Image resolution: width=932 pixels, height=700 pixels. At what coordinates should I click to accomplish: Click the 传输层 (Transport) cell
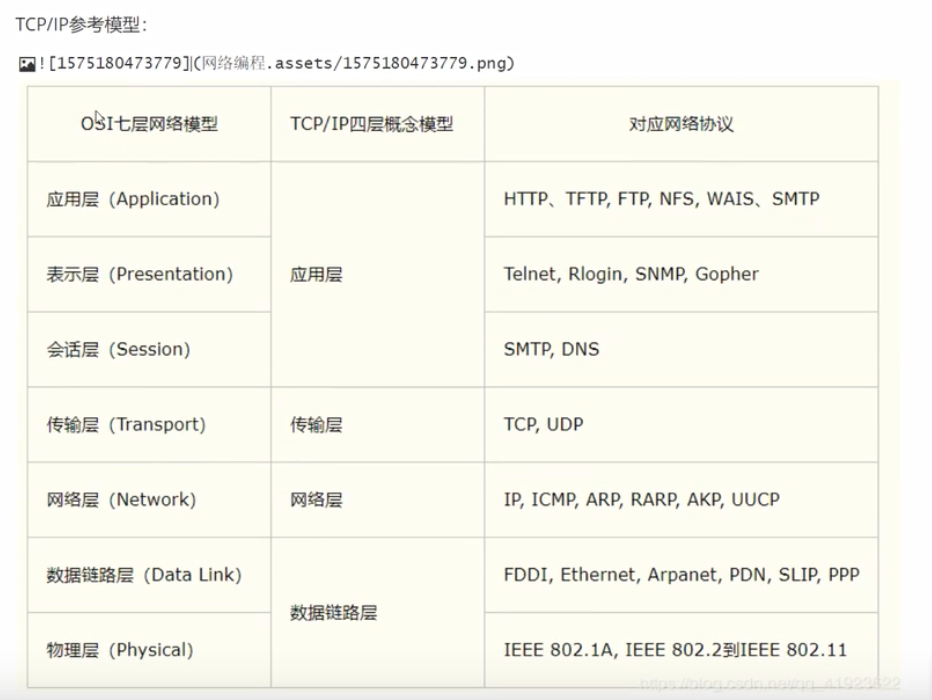[x=149, y=425]
